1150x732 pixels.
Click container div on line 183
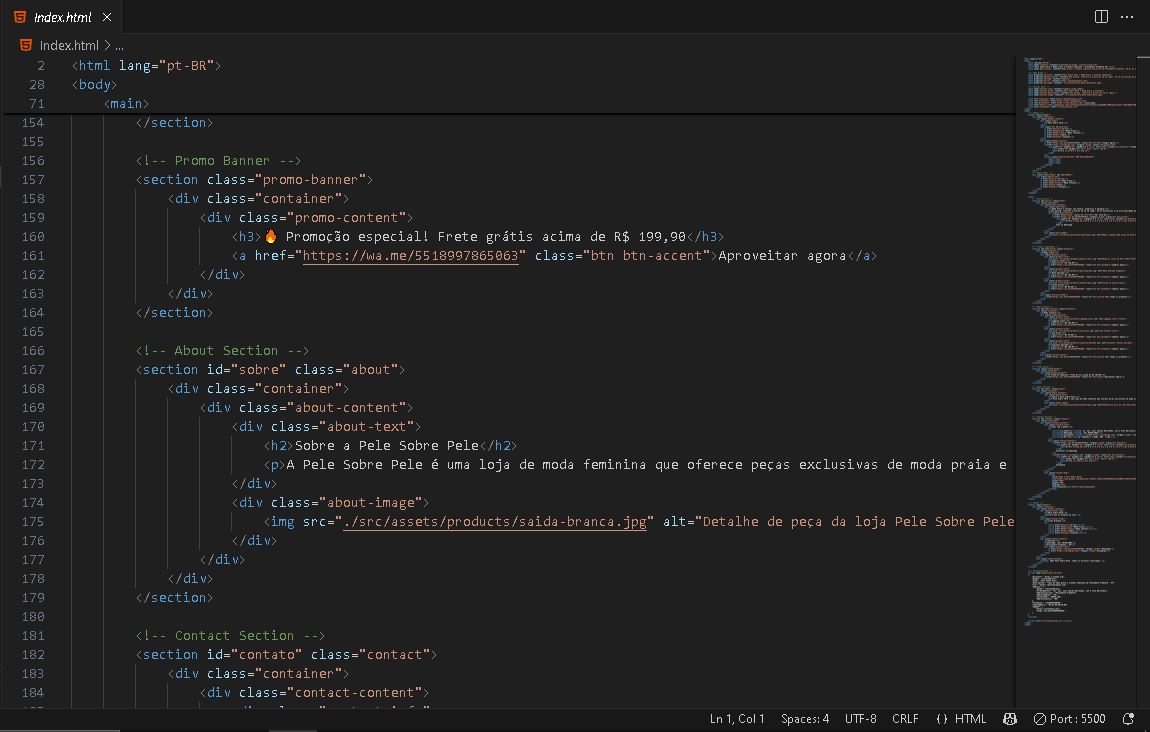coord(258,673)
